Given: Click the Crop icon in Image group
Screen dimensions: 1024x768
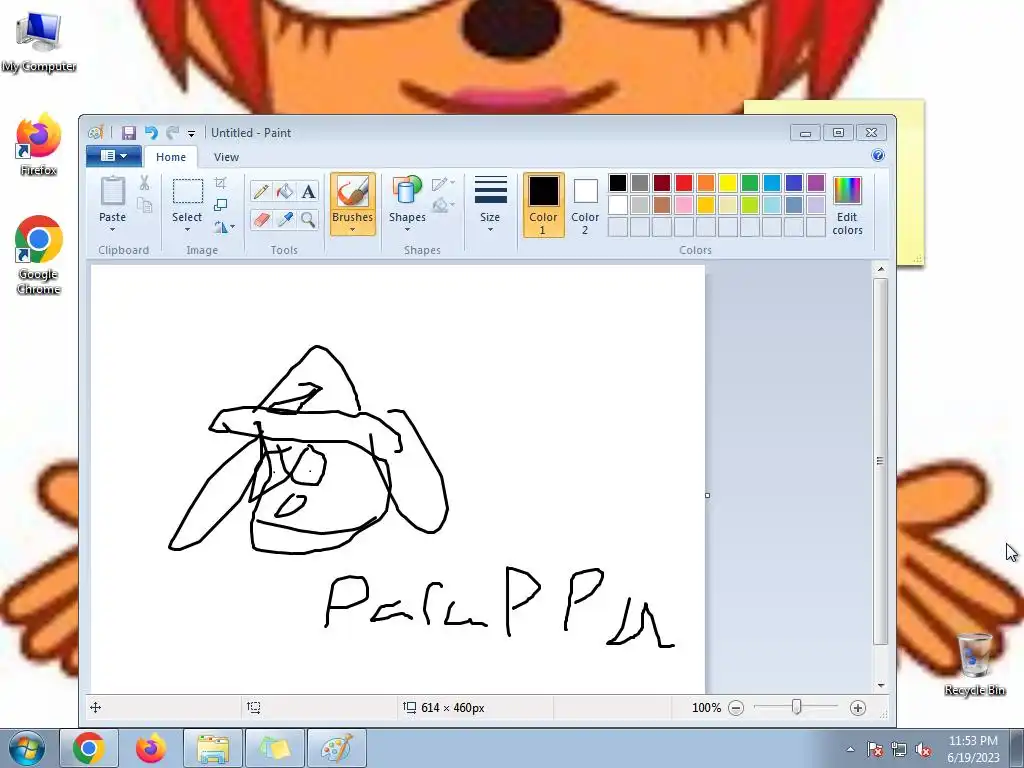Looking at the screenshot, I should click(x=221, y=184).
